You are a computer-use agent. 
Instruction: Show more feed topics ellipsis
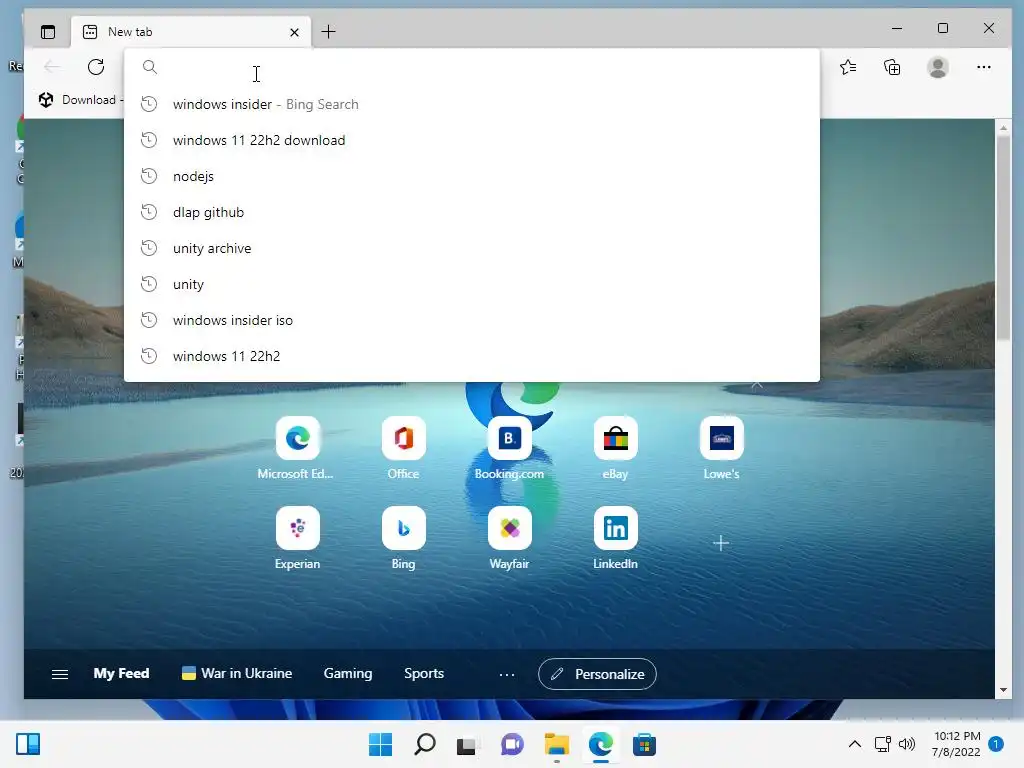(507, 675)
